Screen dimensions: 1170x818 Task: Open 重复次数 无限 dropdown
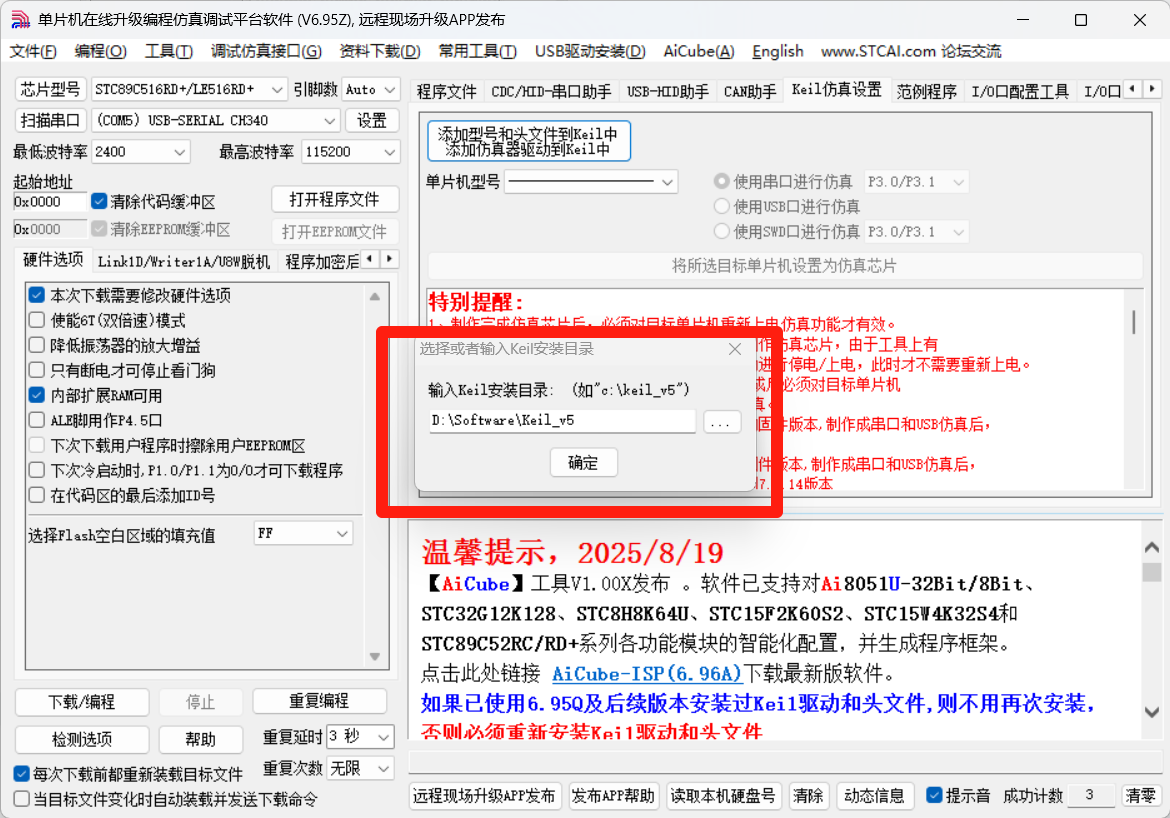tap(360, 768)
